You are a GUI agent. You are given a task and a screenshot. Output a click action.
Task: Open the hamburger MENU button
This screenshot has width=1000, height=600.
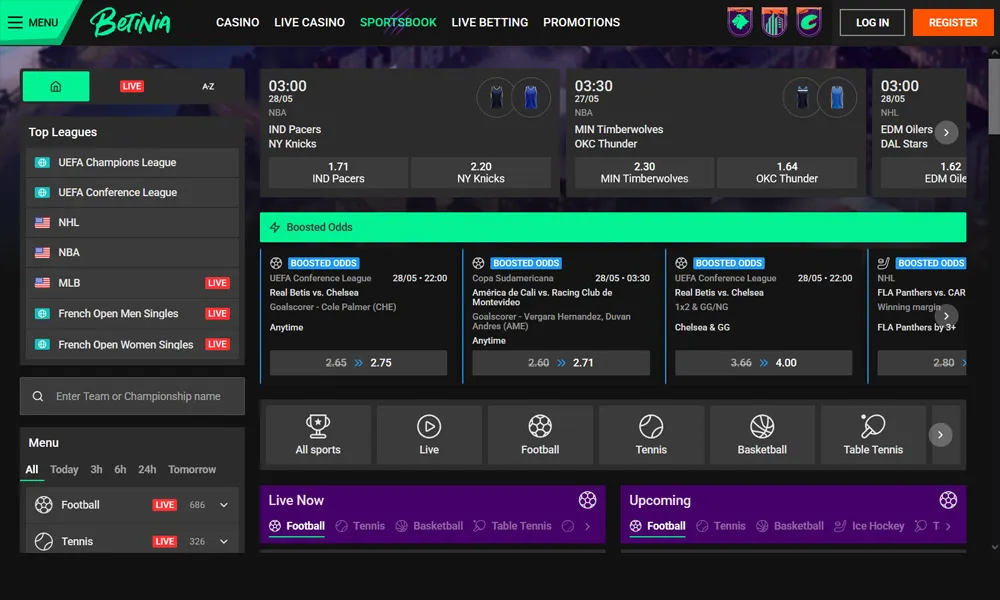[32, 22]
